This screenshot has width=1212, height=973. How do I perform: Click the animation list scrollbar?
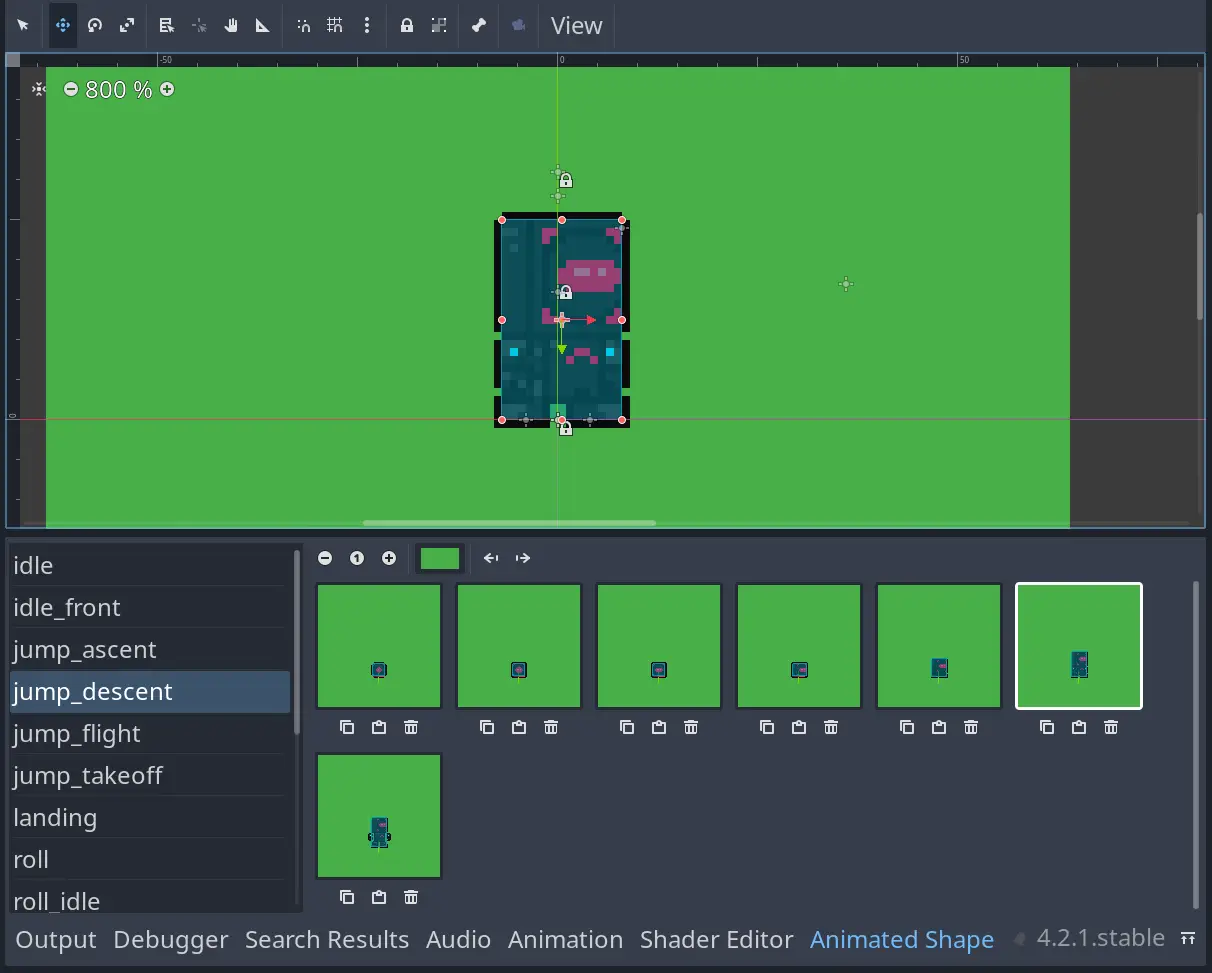297,641
